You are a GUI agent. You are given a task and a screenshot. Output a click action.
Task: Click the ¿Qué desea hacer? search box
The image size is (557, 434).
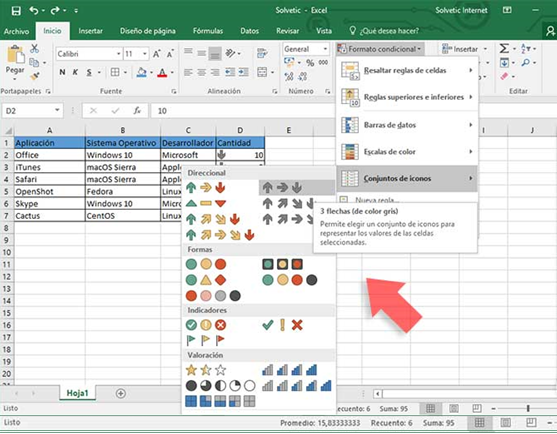(384, 31)
